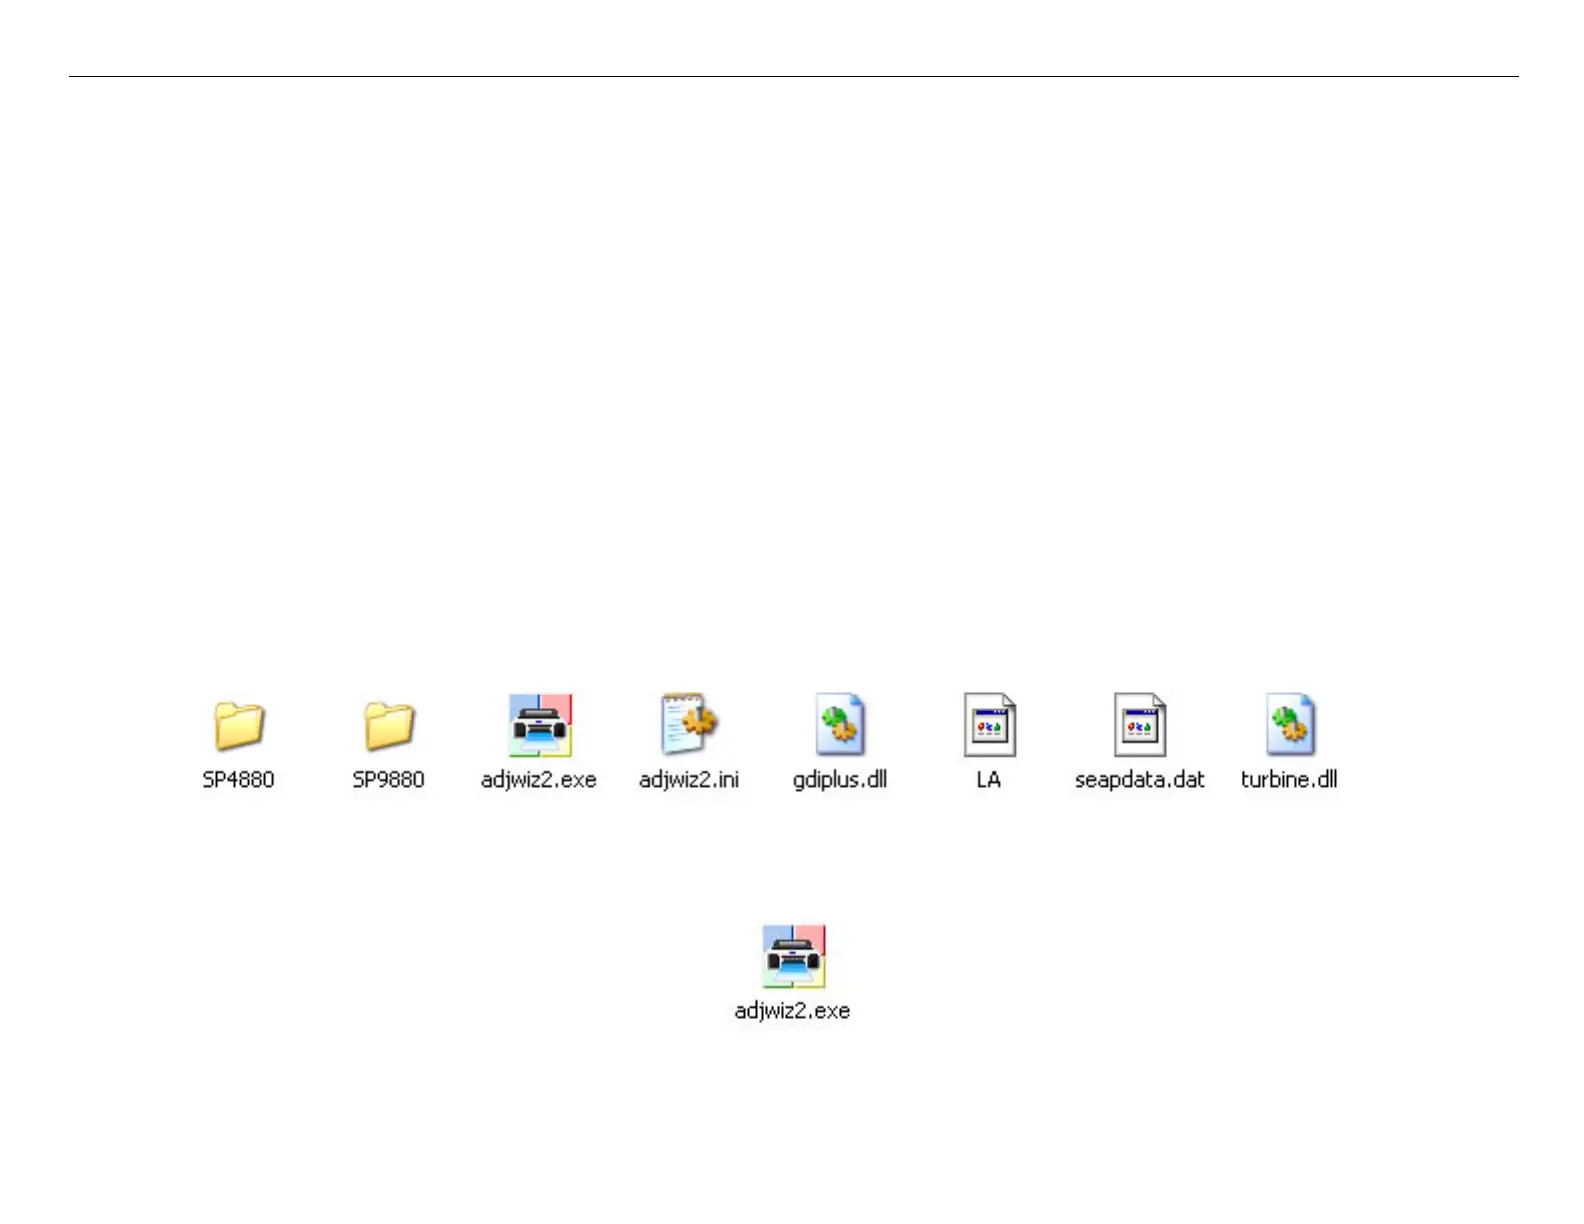Open the adjwiz2.ini notepad settings icon
This screenshot has height=1224, width=1584.
point(688,725)
